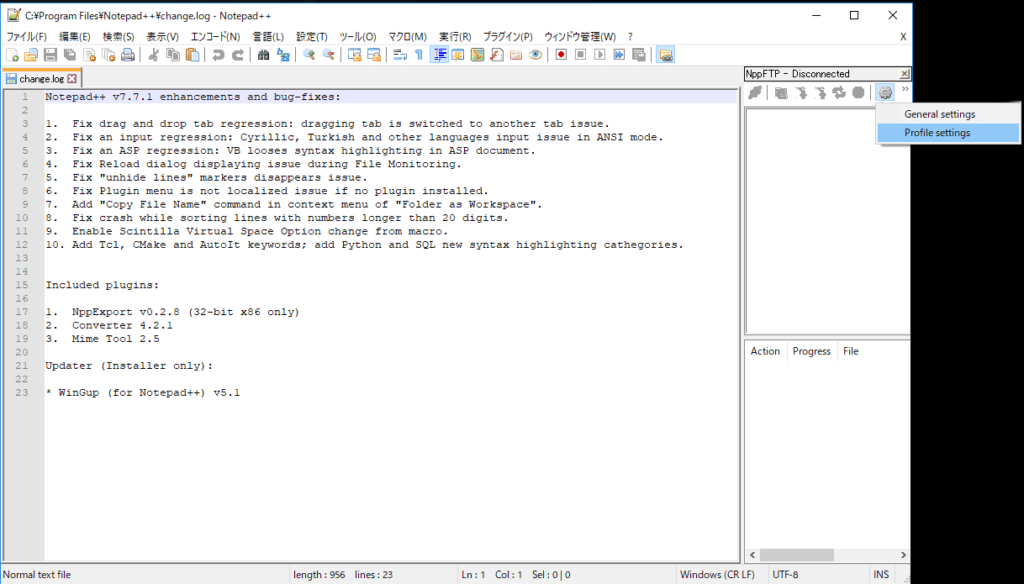This screenshot has height=584, width=1024.
Task: Open the エンコード(N) menu
Action: [215, 37]
